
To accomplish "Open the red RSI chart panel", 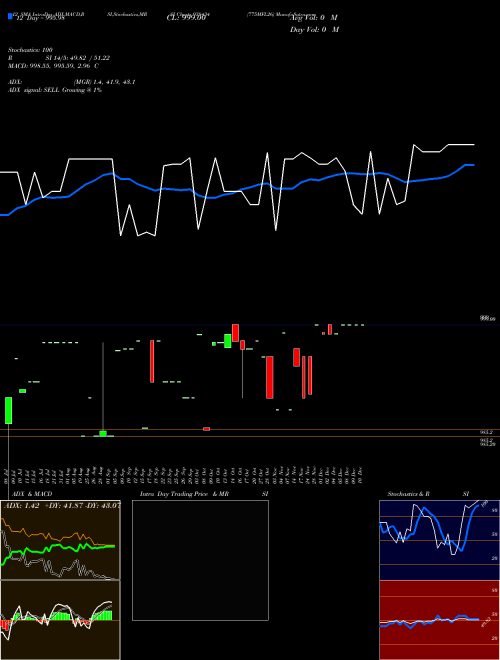I will point(439,620).
